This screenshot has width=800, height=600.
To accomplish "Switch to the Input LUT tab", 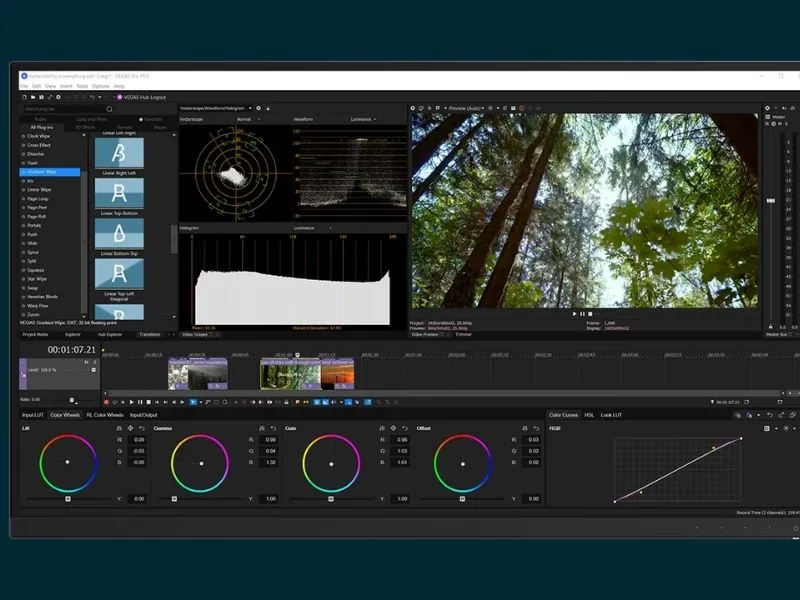I will click(33, 415).
